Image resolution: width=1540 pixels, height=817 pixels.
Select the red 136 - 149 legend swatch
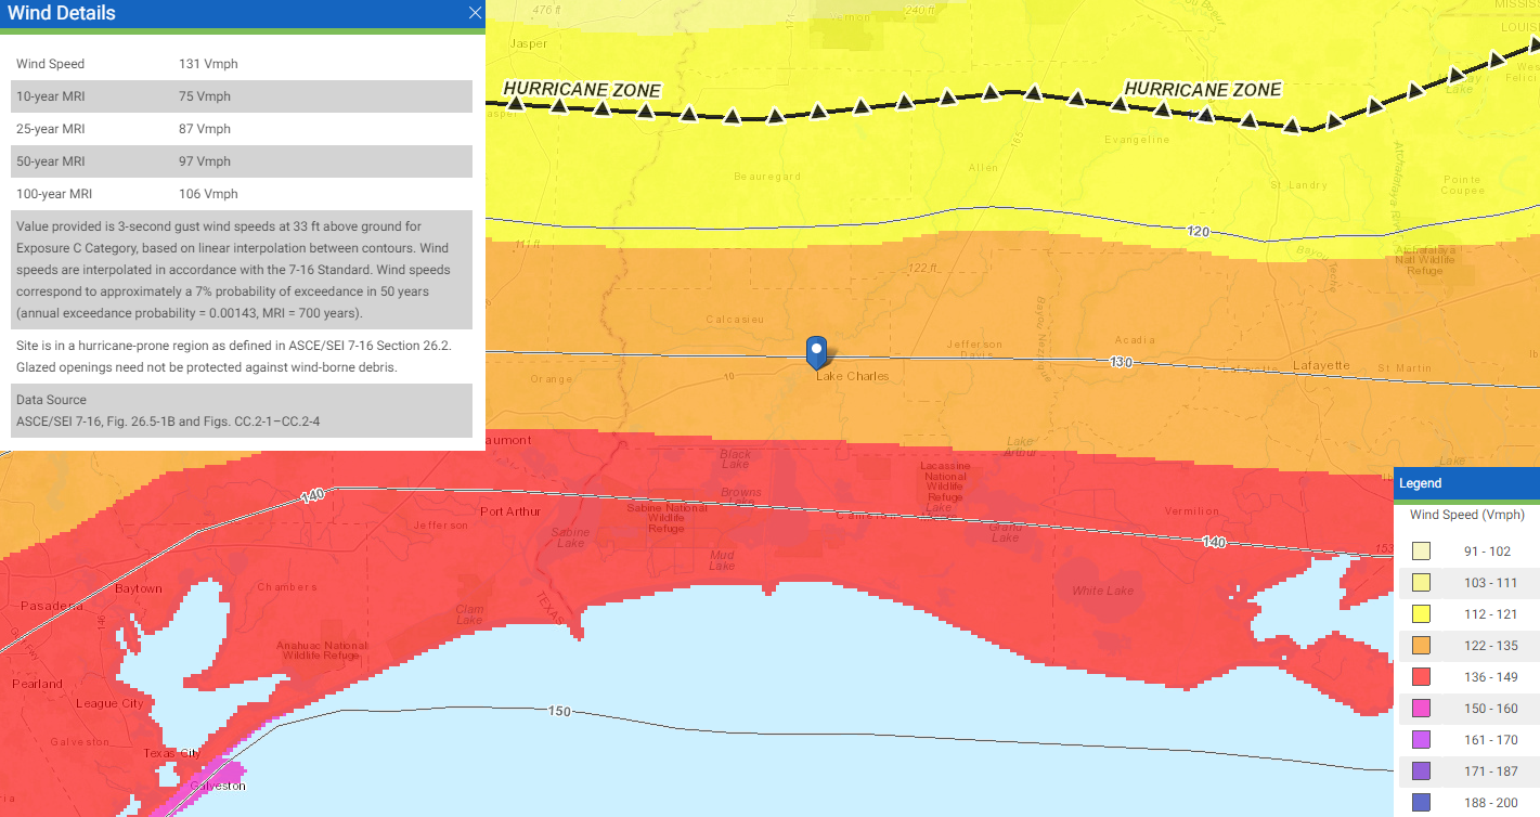(1421, 677)
